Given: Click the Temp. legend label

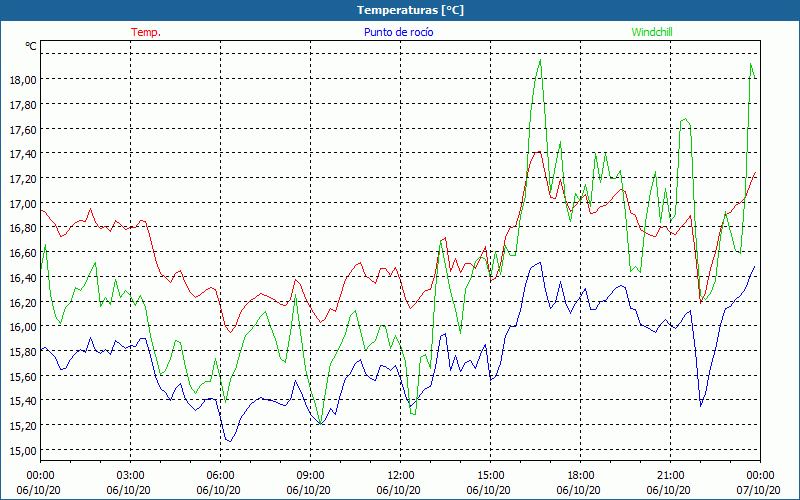Looking at the screenshot, I should pos(146,32).
